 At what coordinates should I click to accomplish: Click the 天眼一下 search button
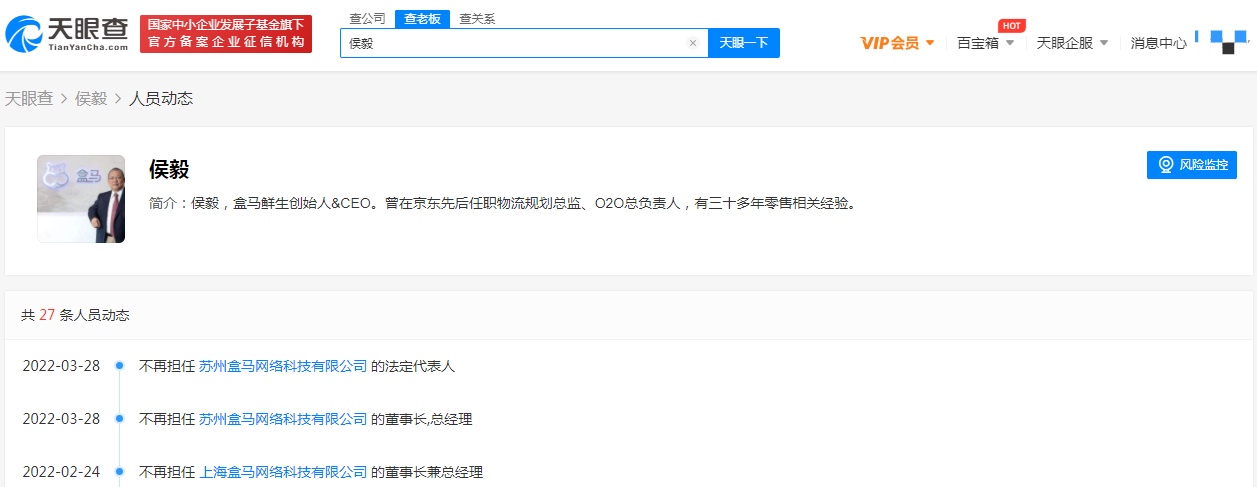[743, 43]
